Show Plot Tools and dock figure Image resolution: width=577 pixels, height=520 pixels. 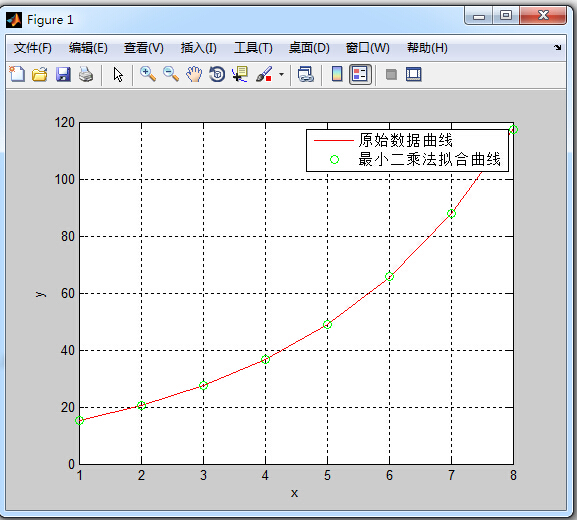point(414,74)
